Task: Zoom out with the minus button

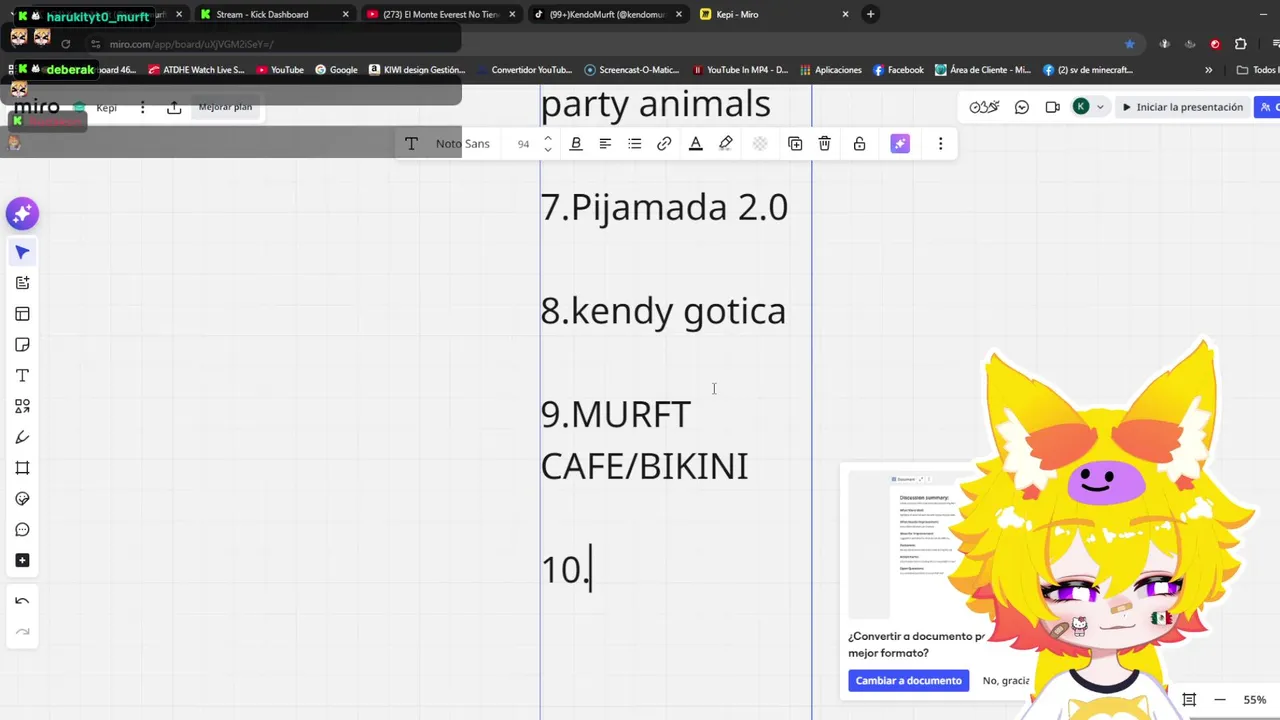Action: 1219,700
